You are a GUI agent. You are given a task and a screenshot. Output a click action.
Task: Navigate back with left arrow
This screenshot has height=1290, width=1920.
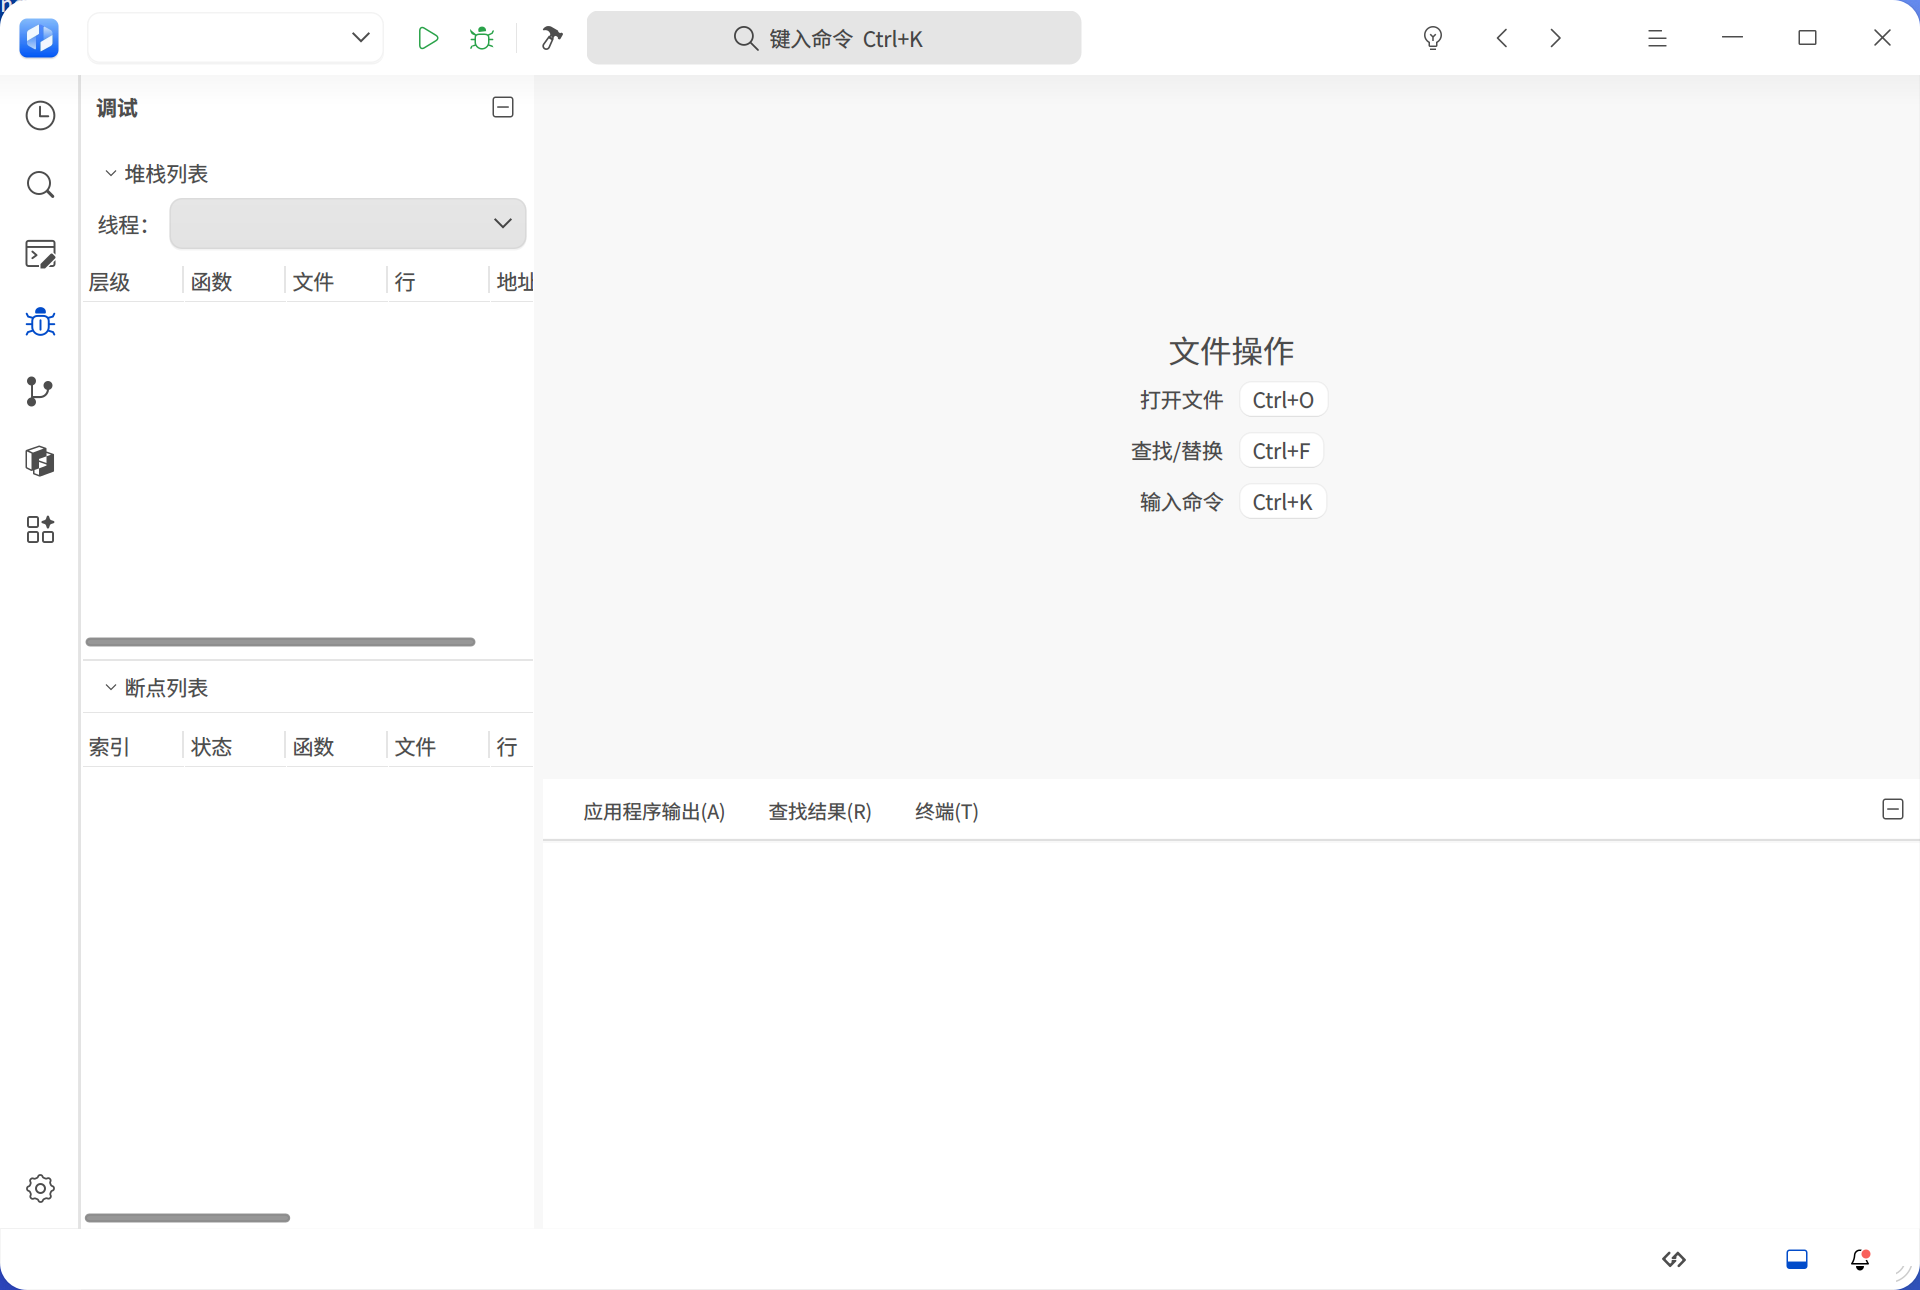pyautogui.click(x=1502, y=38)
